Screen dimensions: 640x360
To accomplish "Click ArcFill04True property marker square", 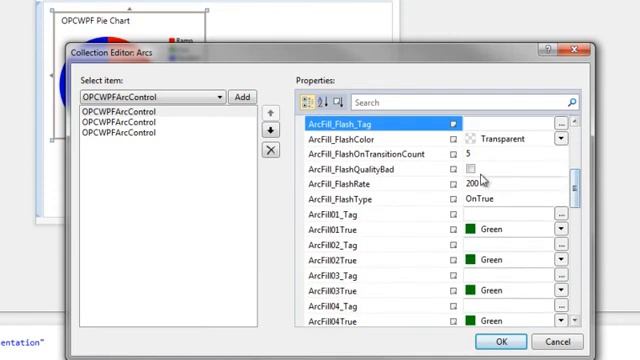I will [453, 321].
